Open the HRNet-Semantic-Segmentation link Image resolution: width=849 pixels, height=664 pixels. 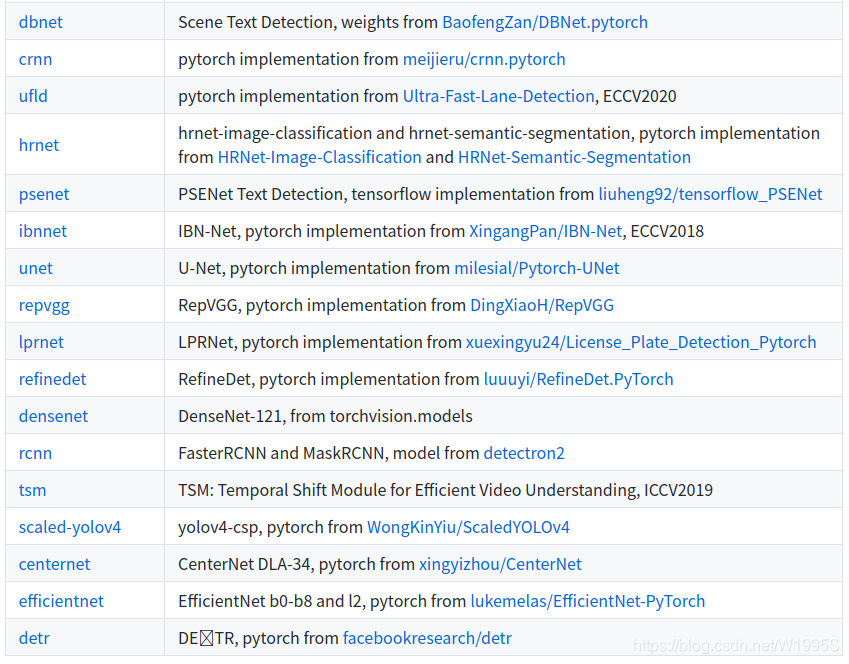coord(574,157)
